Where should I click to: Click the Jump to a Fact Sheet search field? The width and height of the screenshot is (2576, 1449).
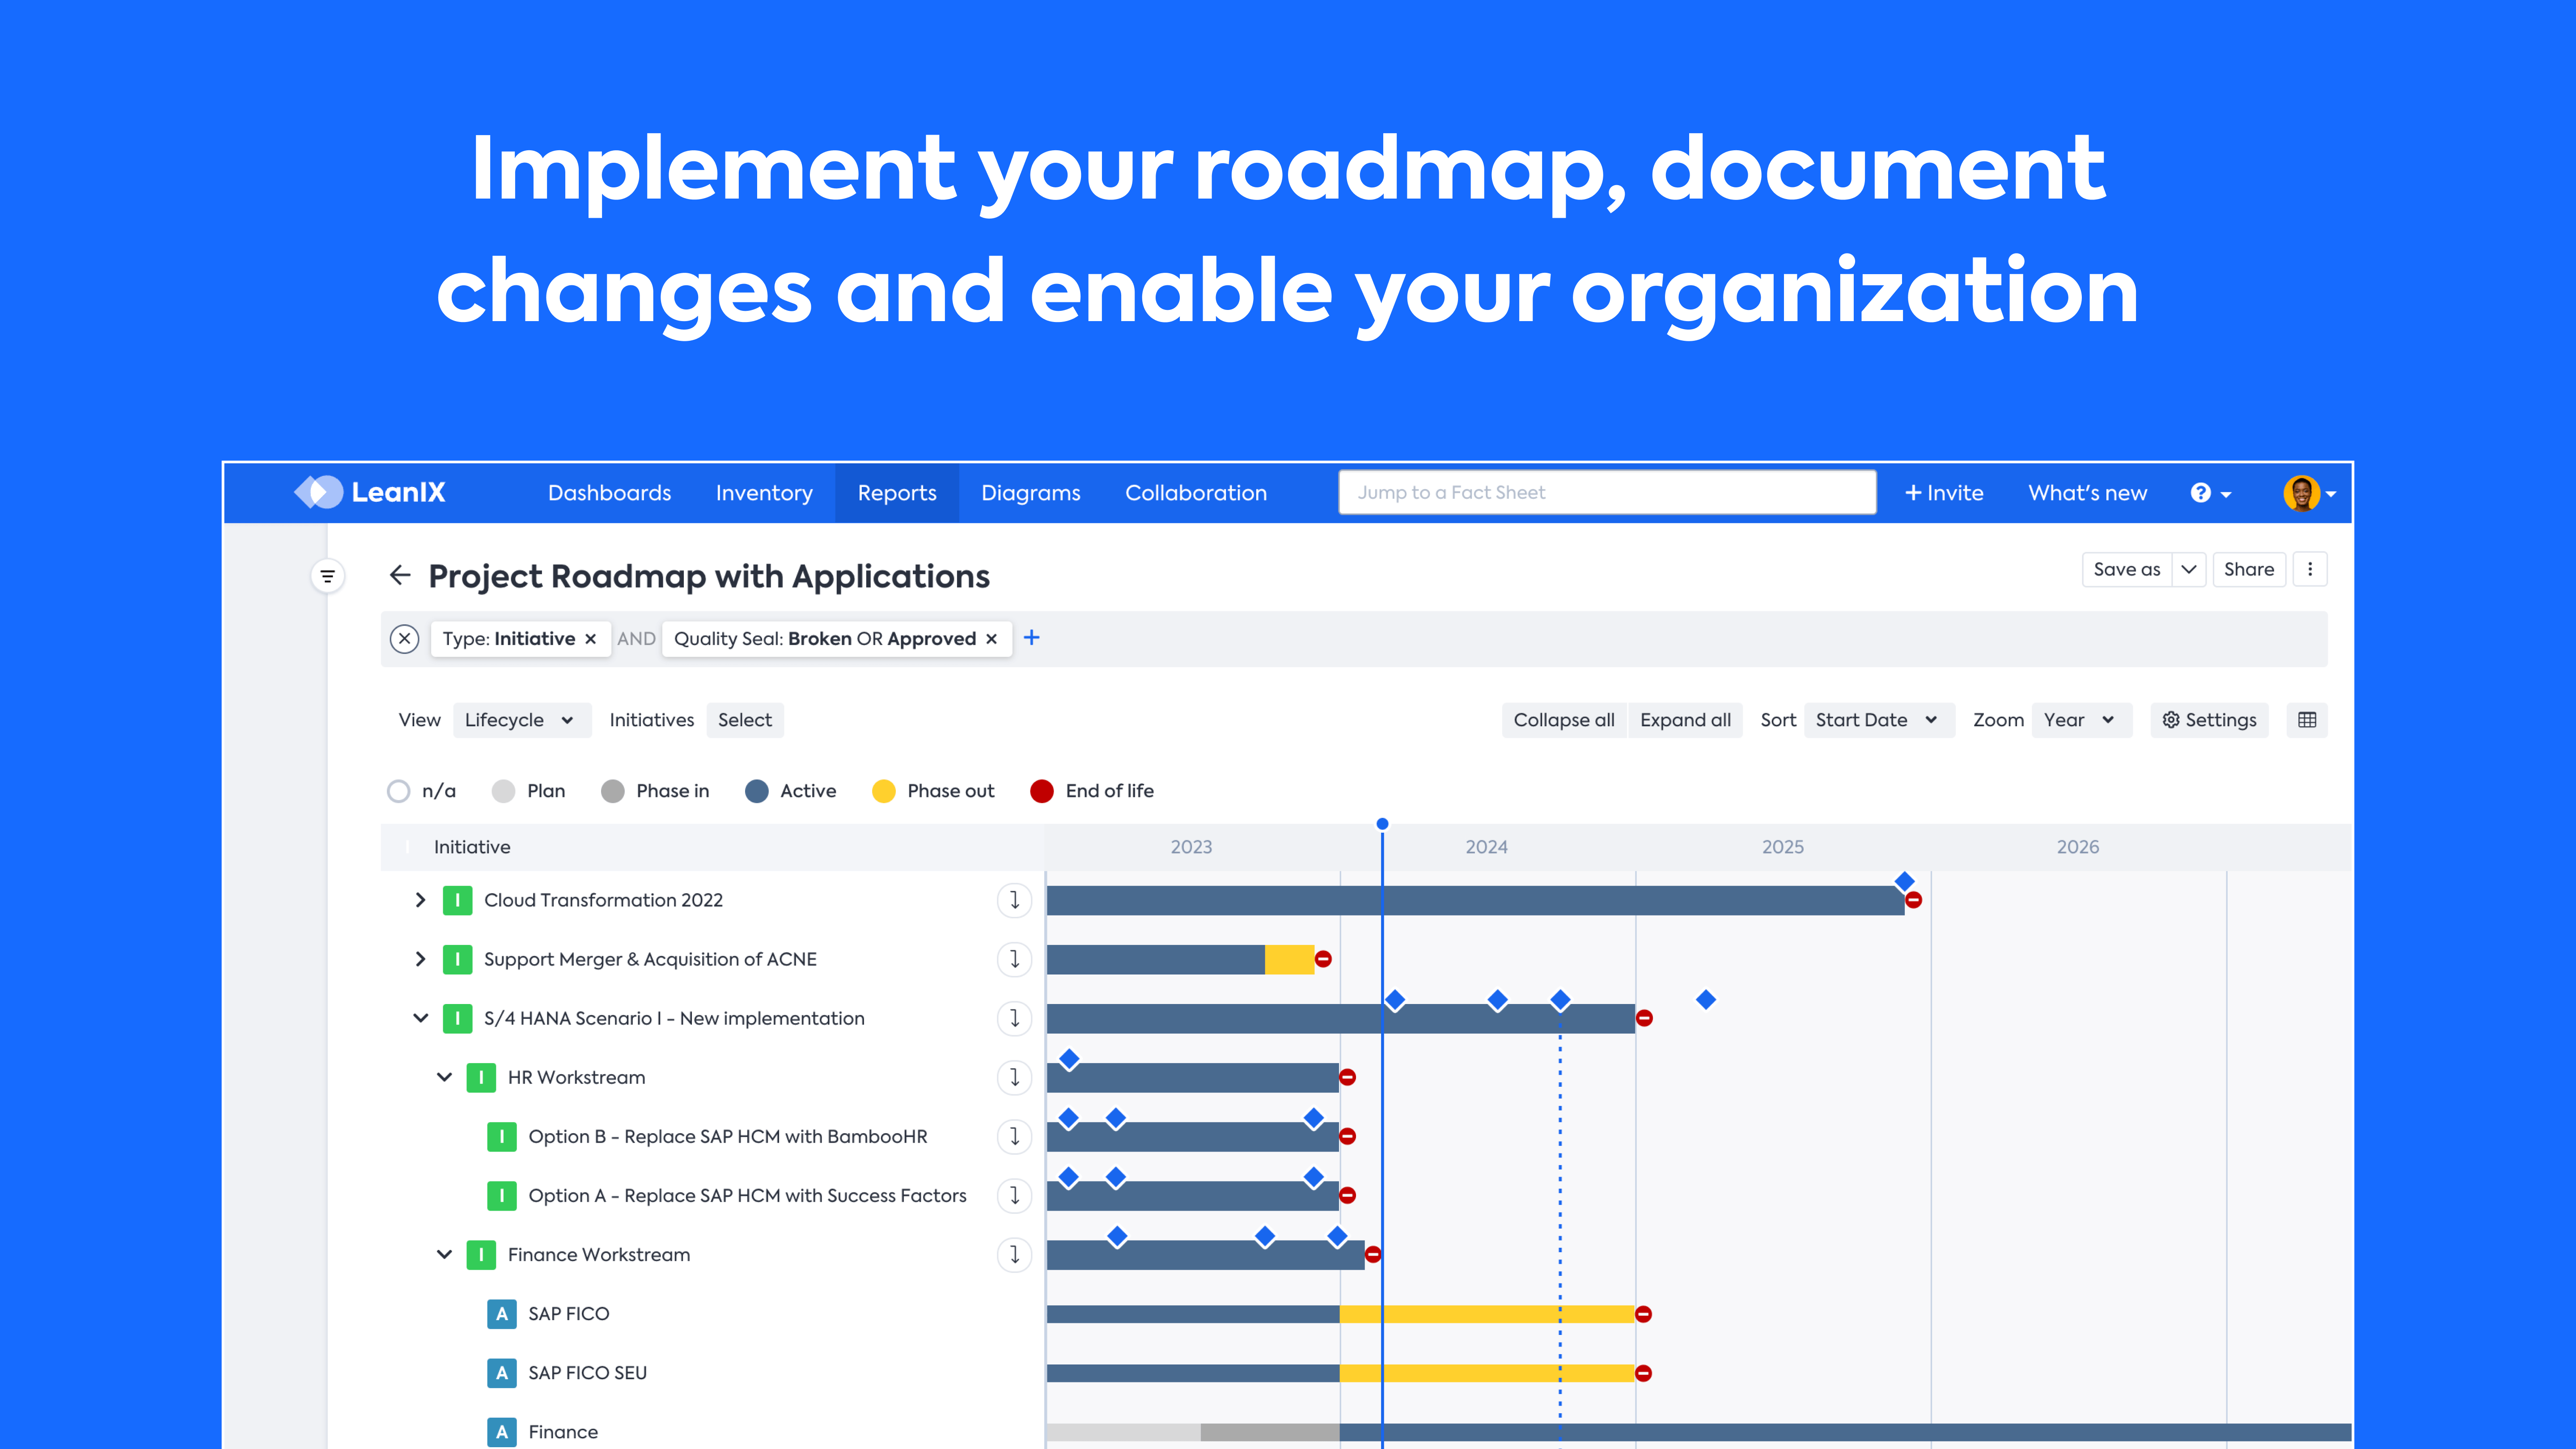(1606, 492)
